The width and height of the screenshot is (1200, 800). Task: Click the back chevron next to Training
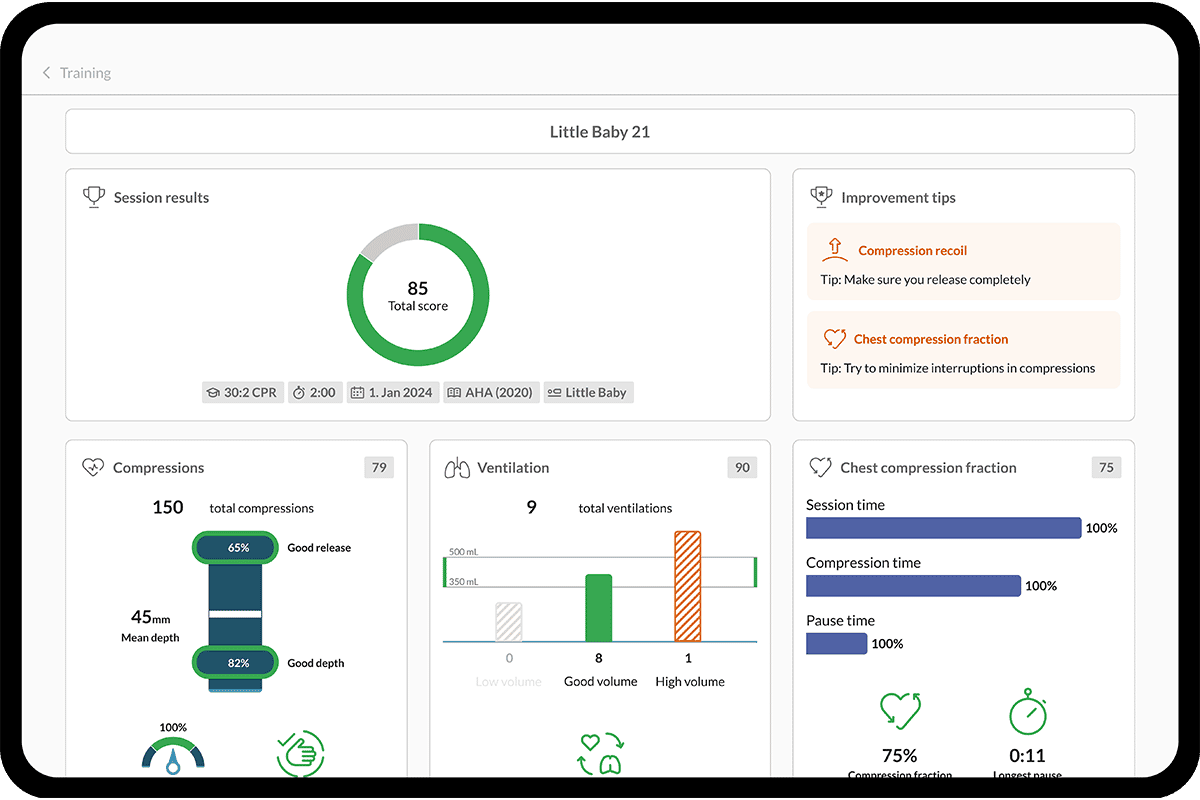coord(46,73)
